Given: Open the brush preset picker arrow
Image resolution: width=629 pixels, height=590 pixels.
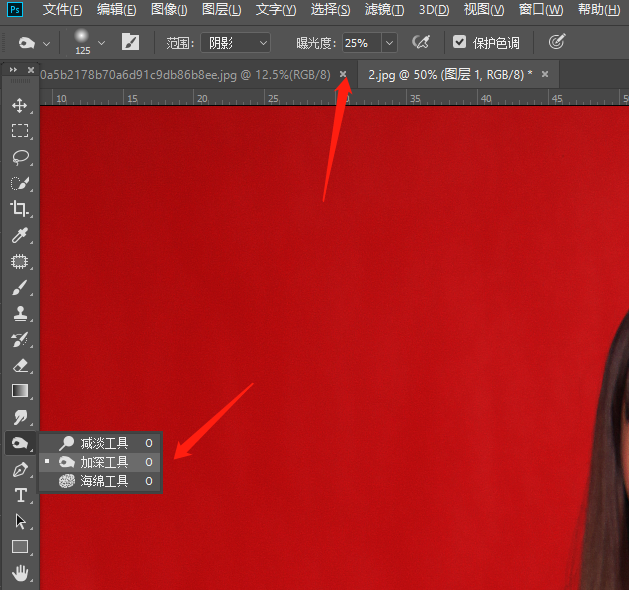Looking at the screenshot, I should coord(101,43).
